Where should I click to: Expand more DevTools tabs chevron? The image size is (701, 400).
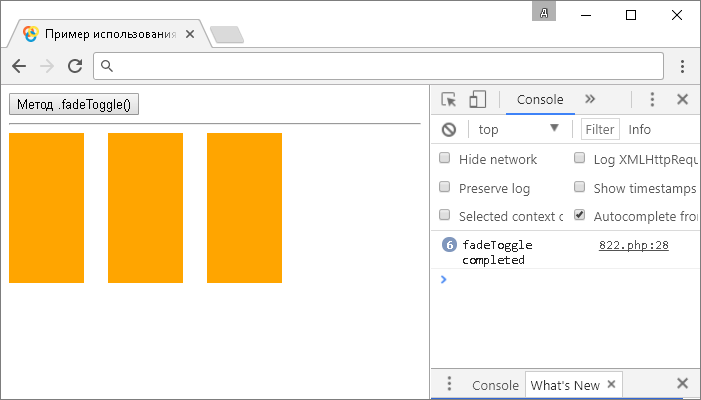click(590, 99)
